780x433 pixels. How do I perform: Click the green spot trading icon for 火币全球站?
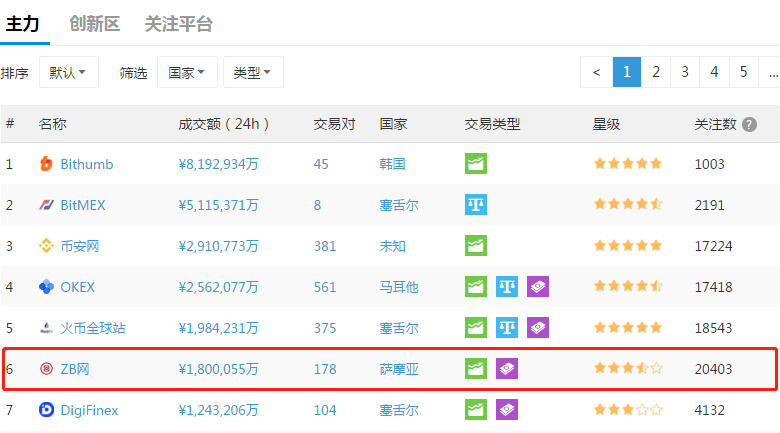tap(476, 327)
